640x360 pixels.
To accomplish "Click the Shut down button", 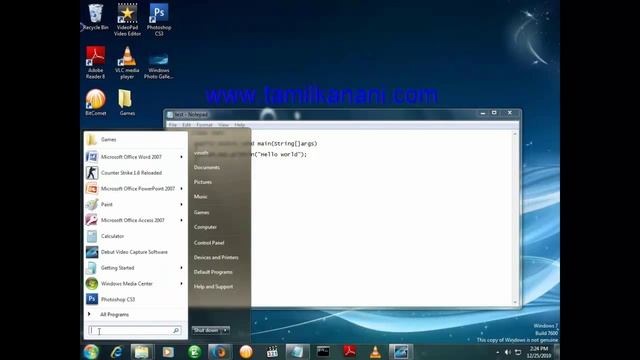I will coord(206,330).
